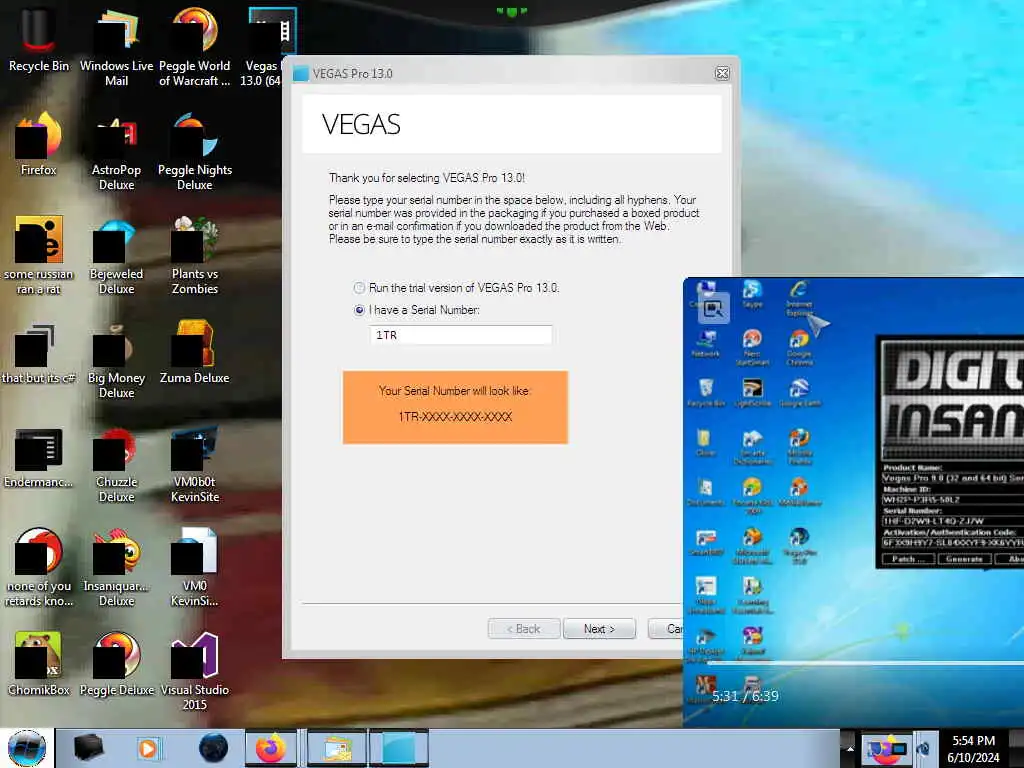Click Generate button in keygen video
Viewport: 1024px width, 768px height.
(965, 559)
